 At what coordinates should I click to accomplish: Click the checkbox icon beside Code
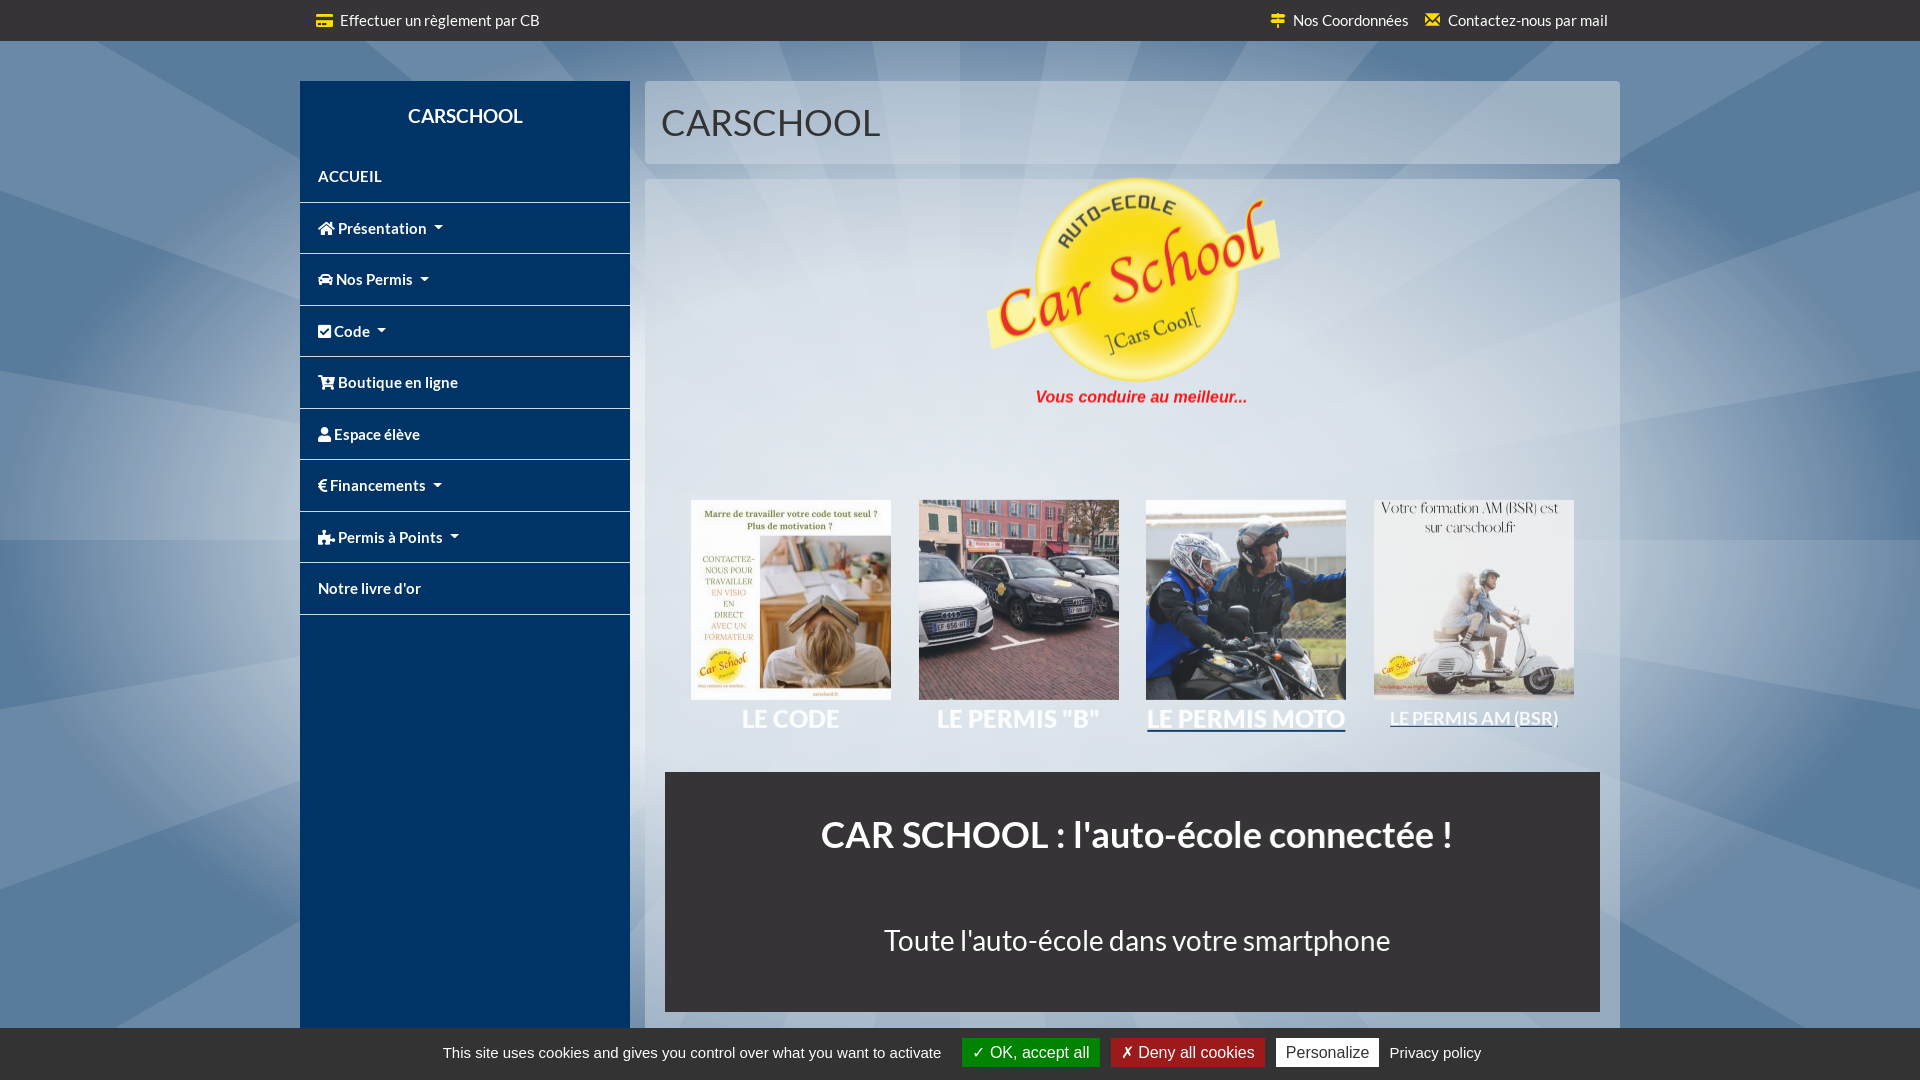324,330
